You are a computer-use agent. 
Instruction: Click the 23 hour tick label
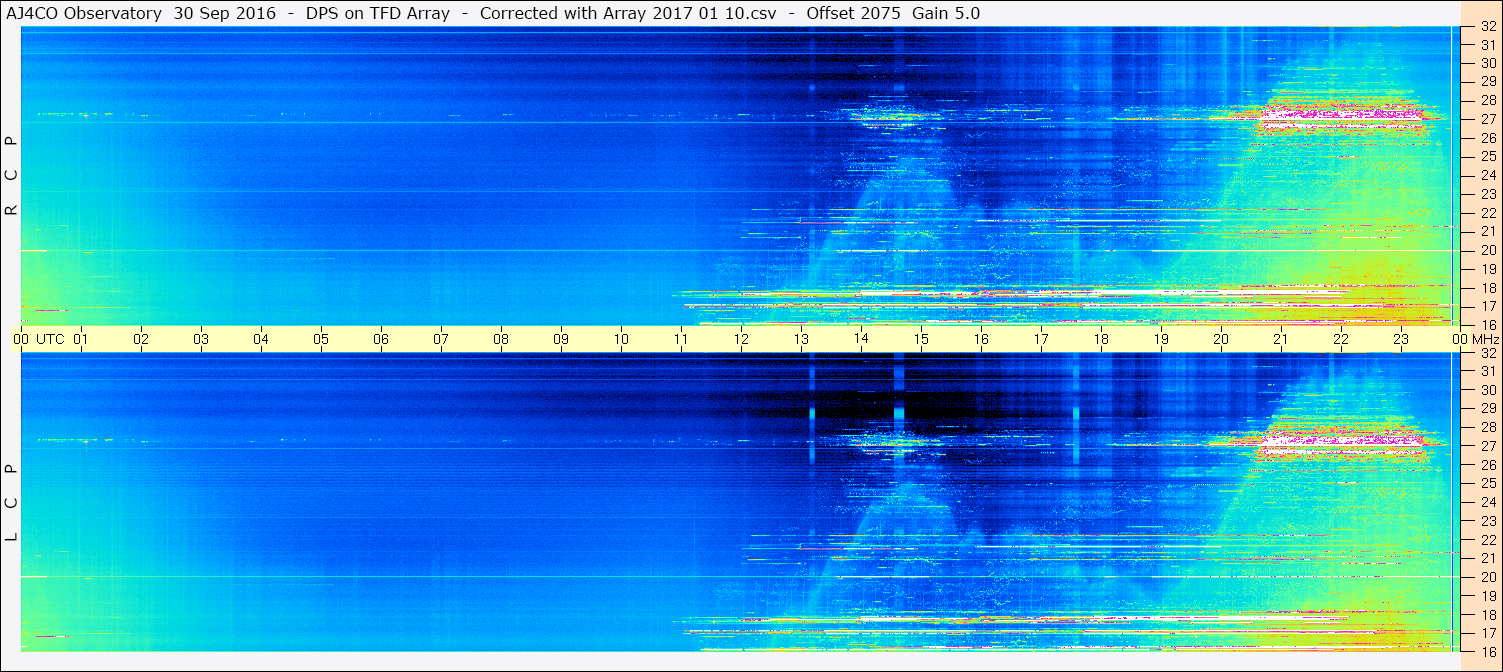pyautogui.click(x=1401, y=339)
